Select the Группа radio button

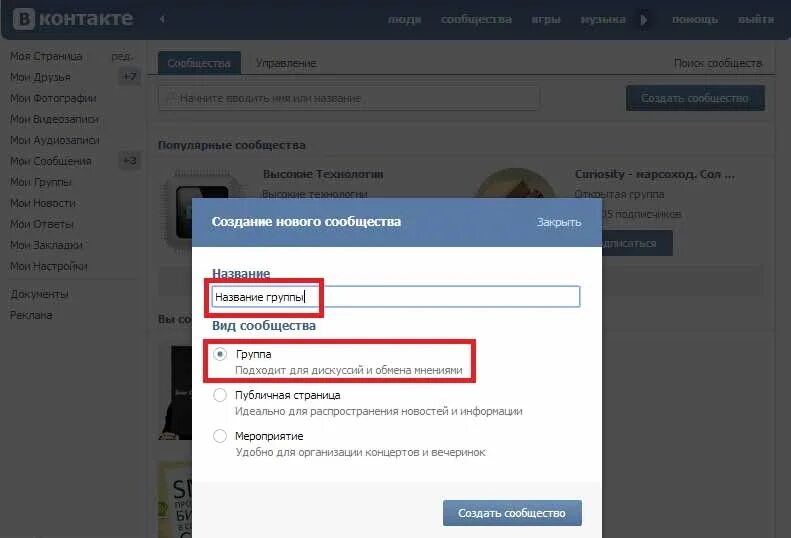click(x=219, y=354)
